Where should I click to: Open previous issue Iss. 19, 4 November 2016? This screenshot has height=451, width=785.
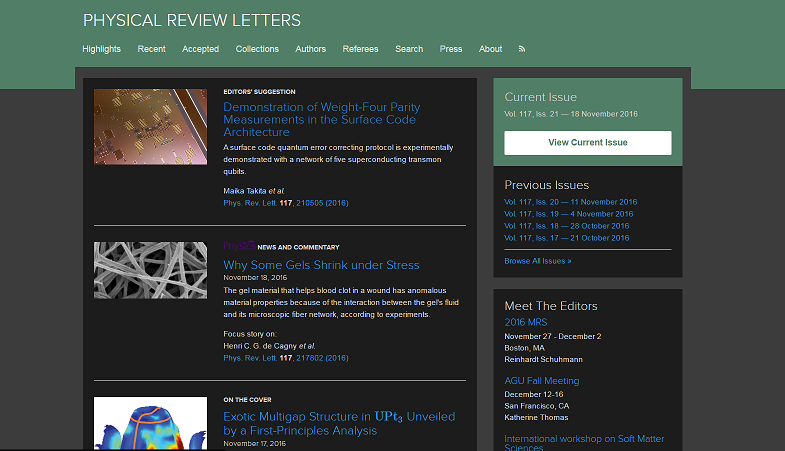(x=569, y=214)
